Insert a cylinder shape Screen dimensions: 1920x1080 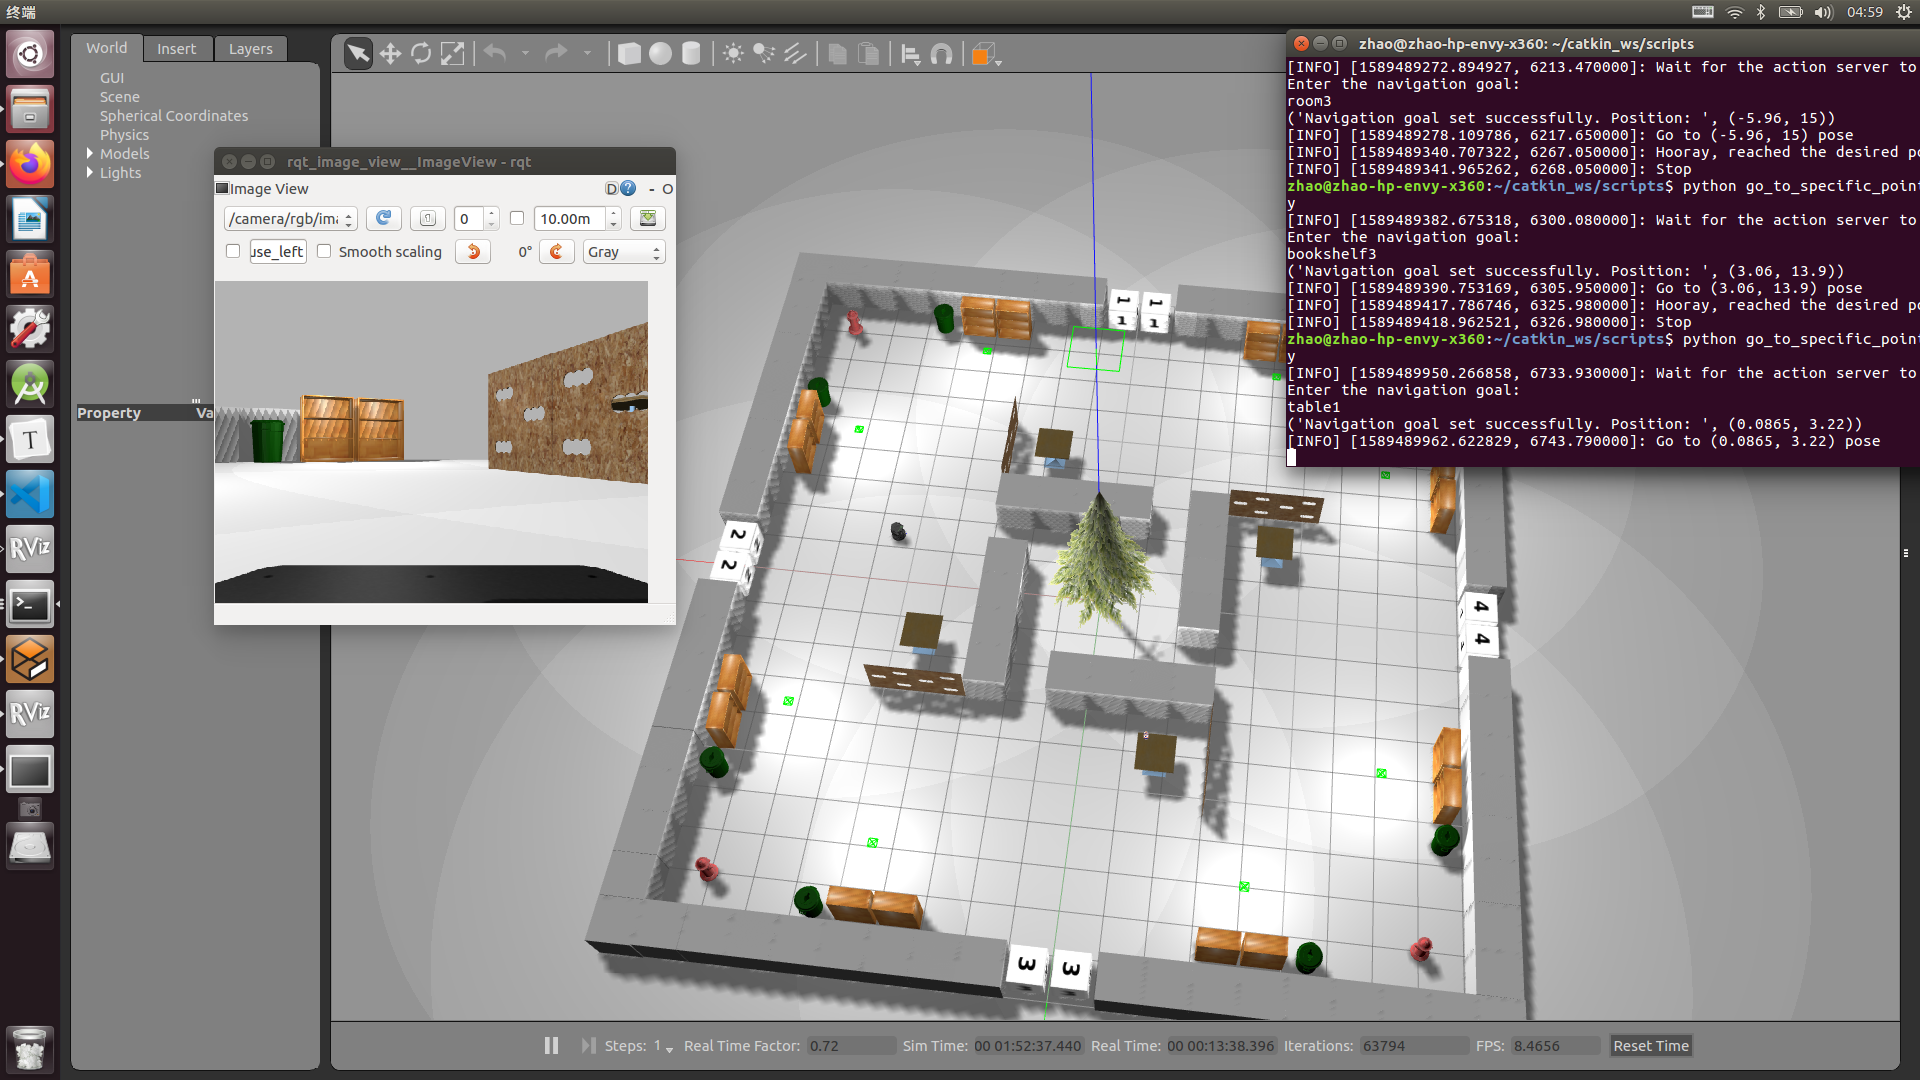[x=691, y=54]
